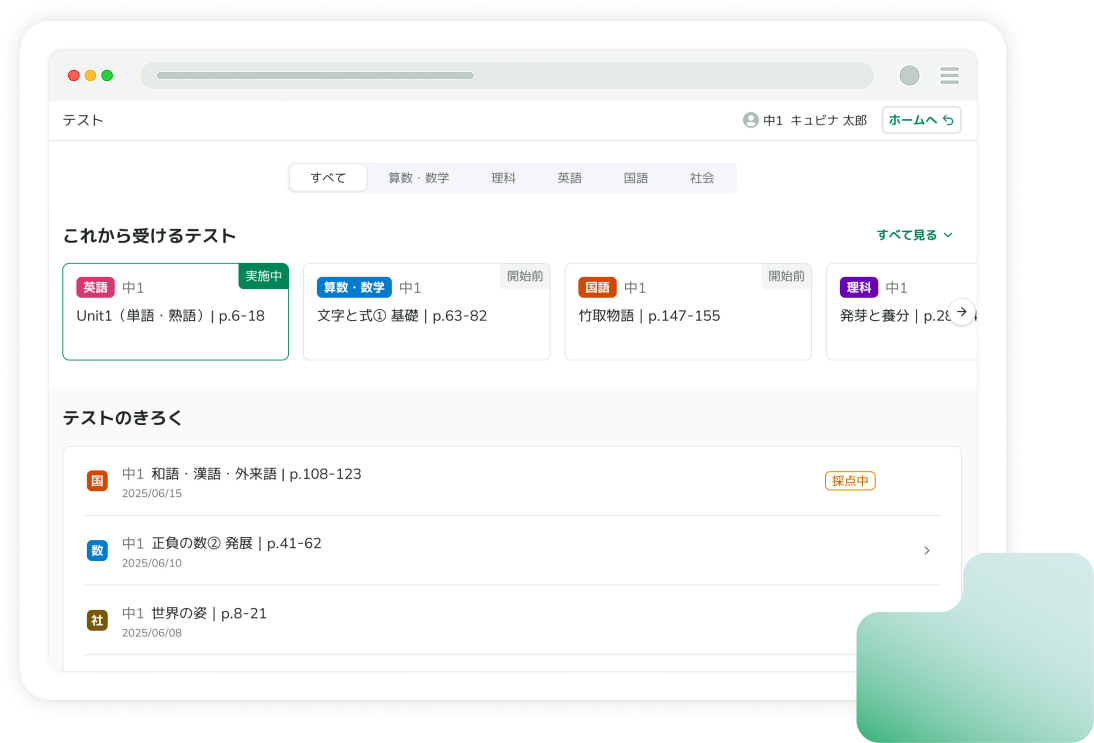Image resolution: width=1094 pixels, height=743 pixels.
Task: Click 開始前 label on 竹取物語 card
Action: click(786, 276)
